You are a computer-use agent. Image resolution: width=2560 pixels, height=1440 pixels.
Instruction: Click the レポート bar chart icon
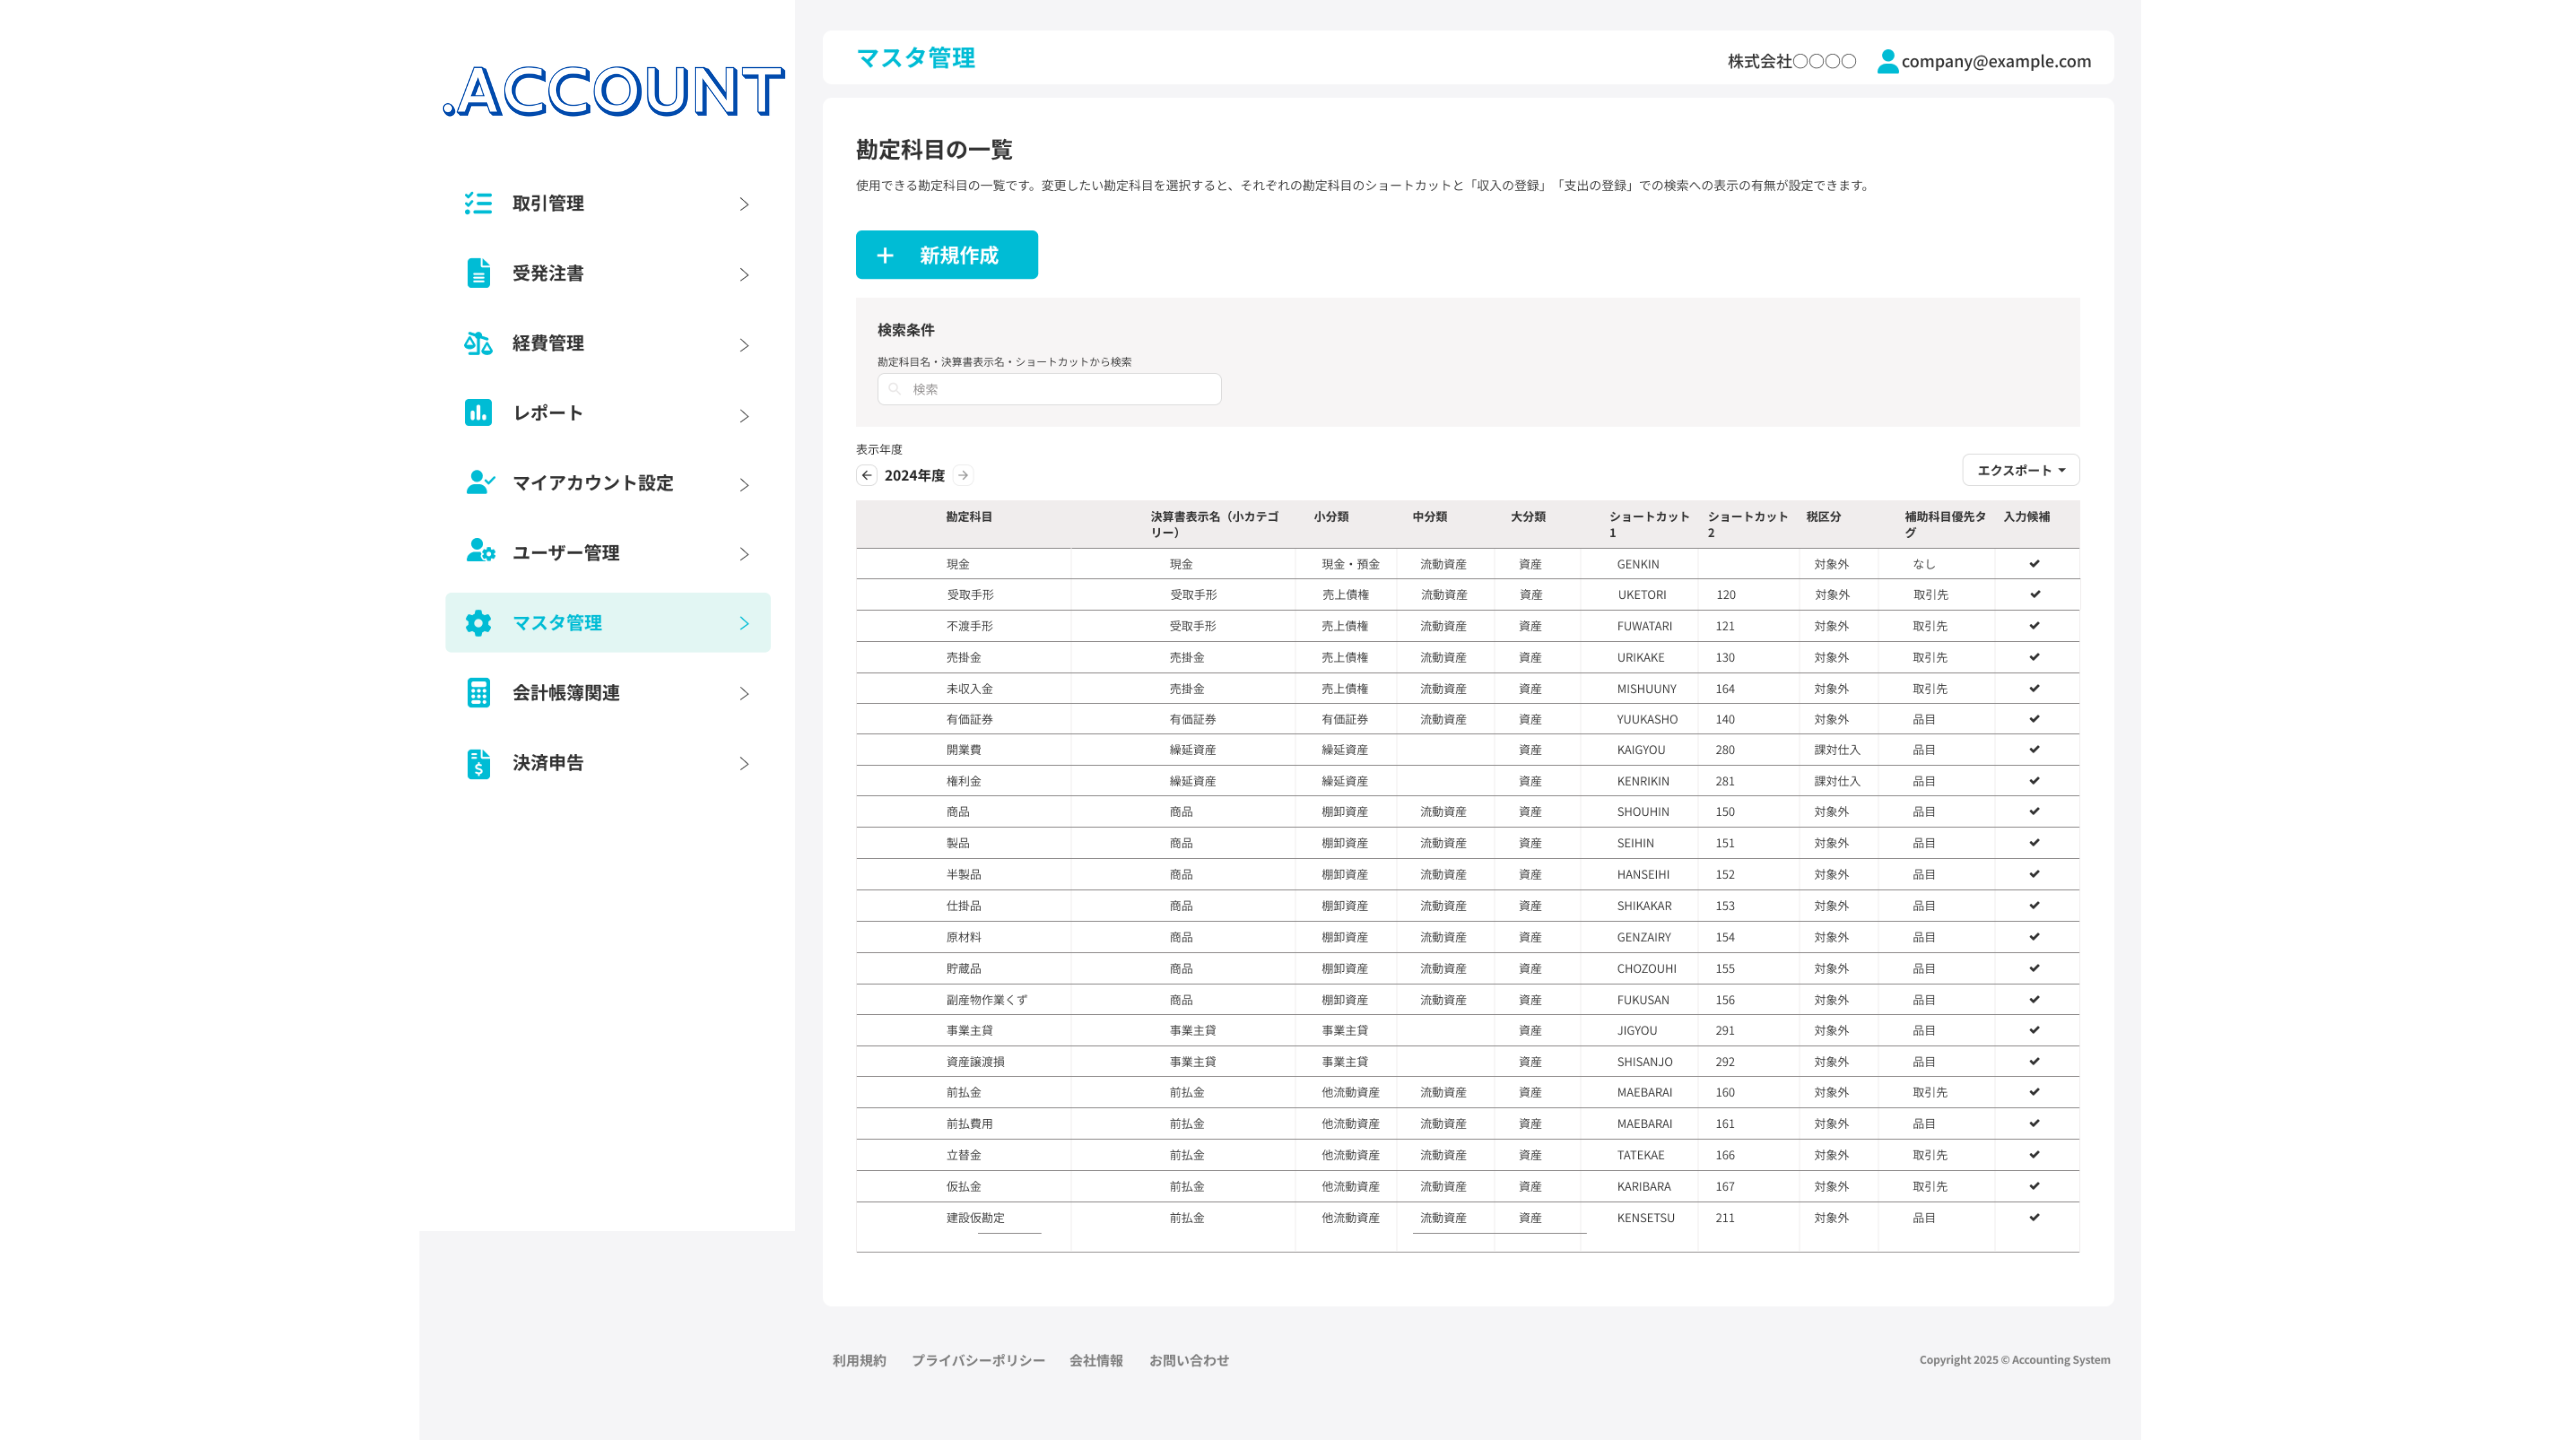coord(478,413)
